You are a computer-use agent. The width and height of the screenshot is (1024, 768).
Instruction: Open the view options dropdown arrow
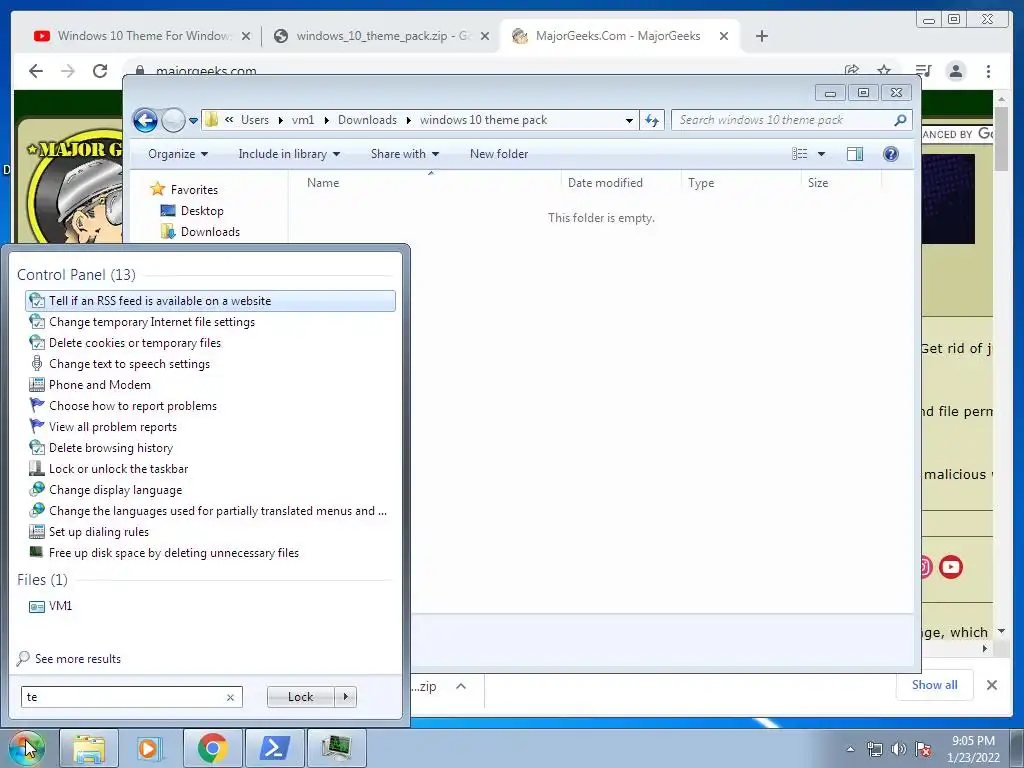pyautogui.click(x=822, y=154)
